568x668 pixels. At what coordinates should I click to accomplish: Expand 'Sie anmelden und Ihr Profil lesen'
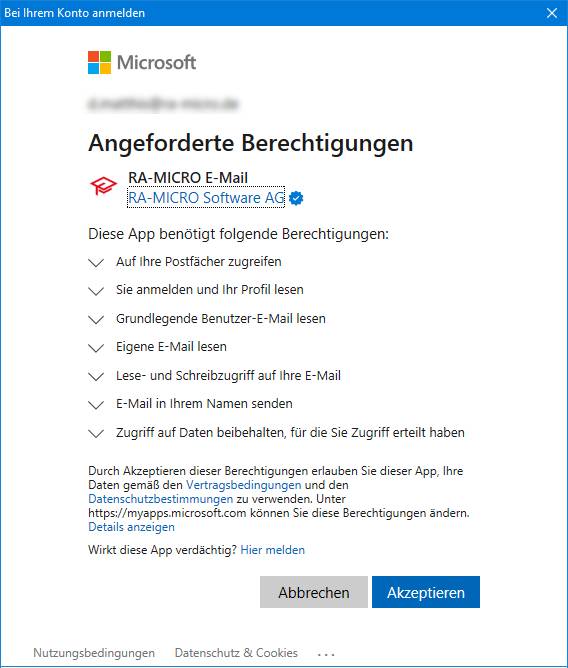click(x=96, y=291)
